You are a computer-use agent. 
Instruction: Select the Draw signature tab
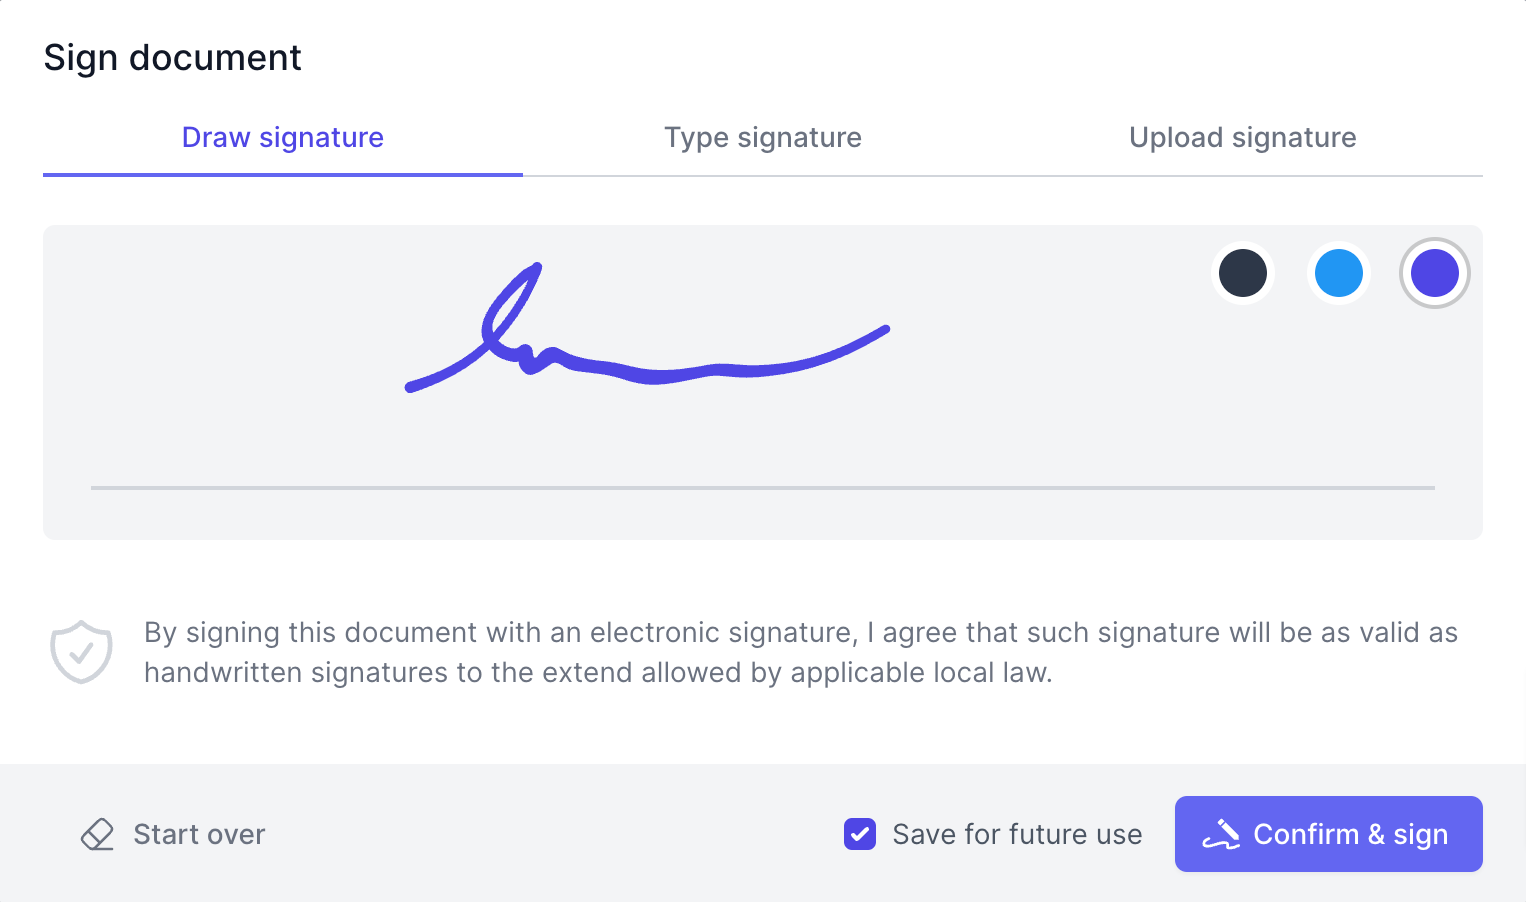(x=282, y=137)
